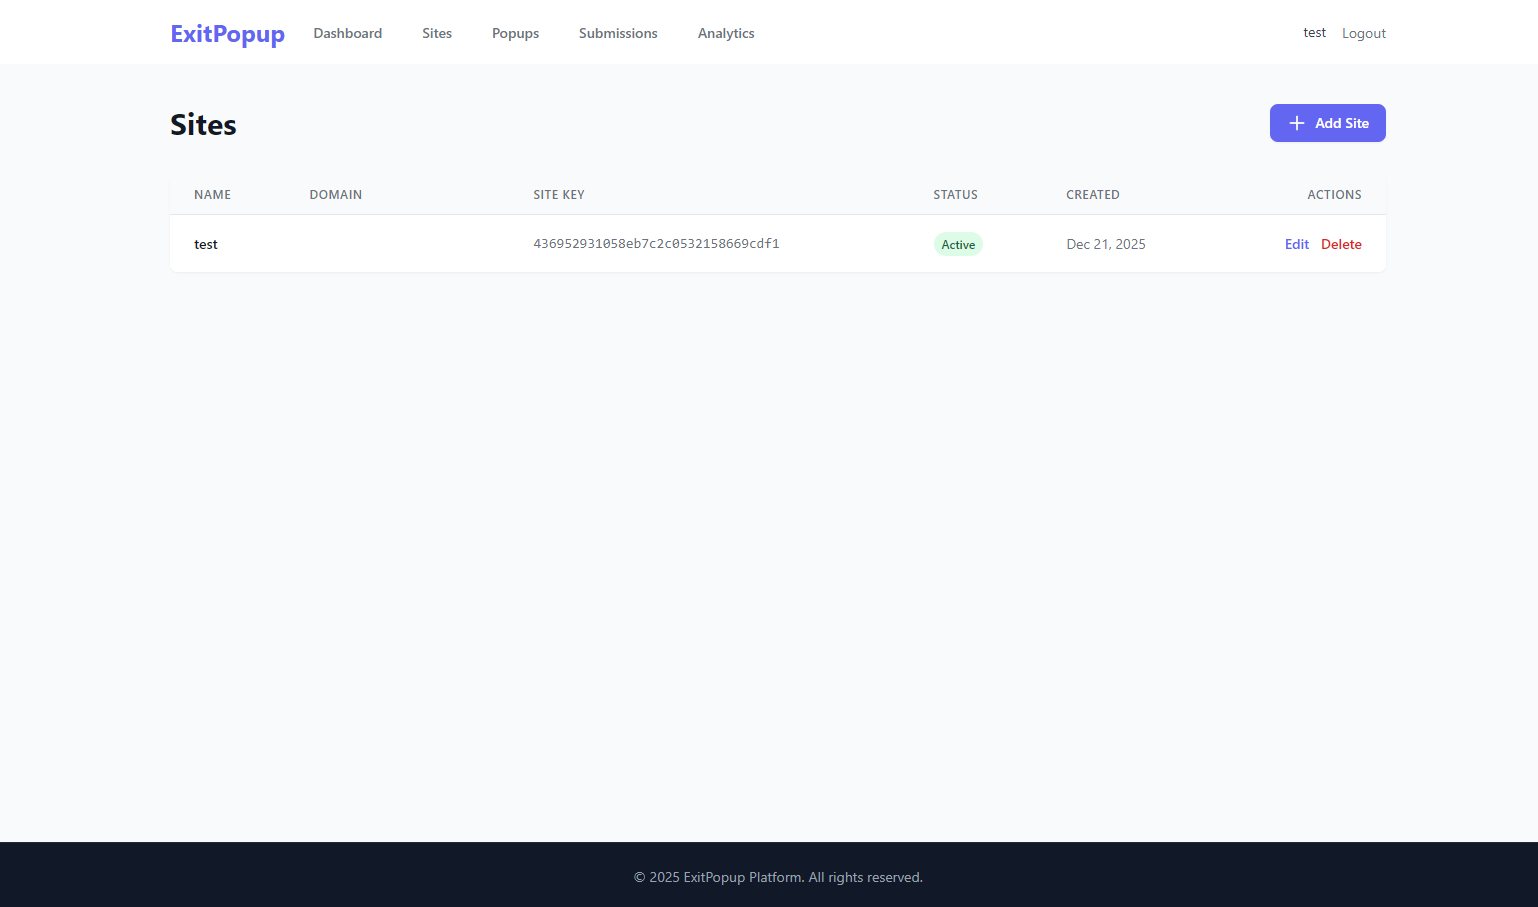Click the Dec 21, 2025 created date

pos(1105,244)
